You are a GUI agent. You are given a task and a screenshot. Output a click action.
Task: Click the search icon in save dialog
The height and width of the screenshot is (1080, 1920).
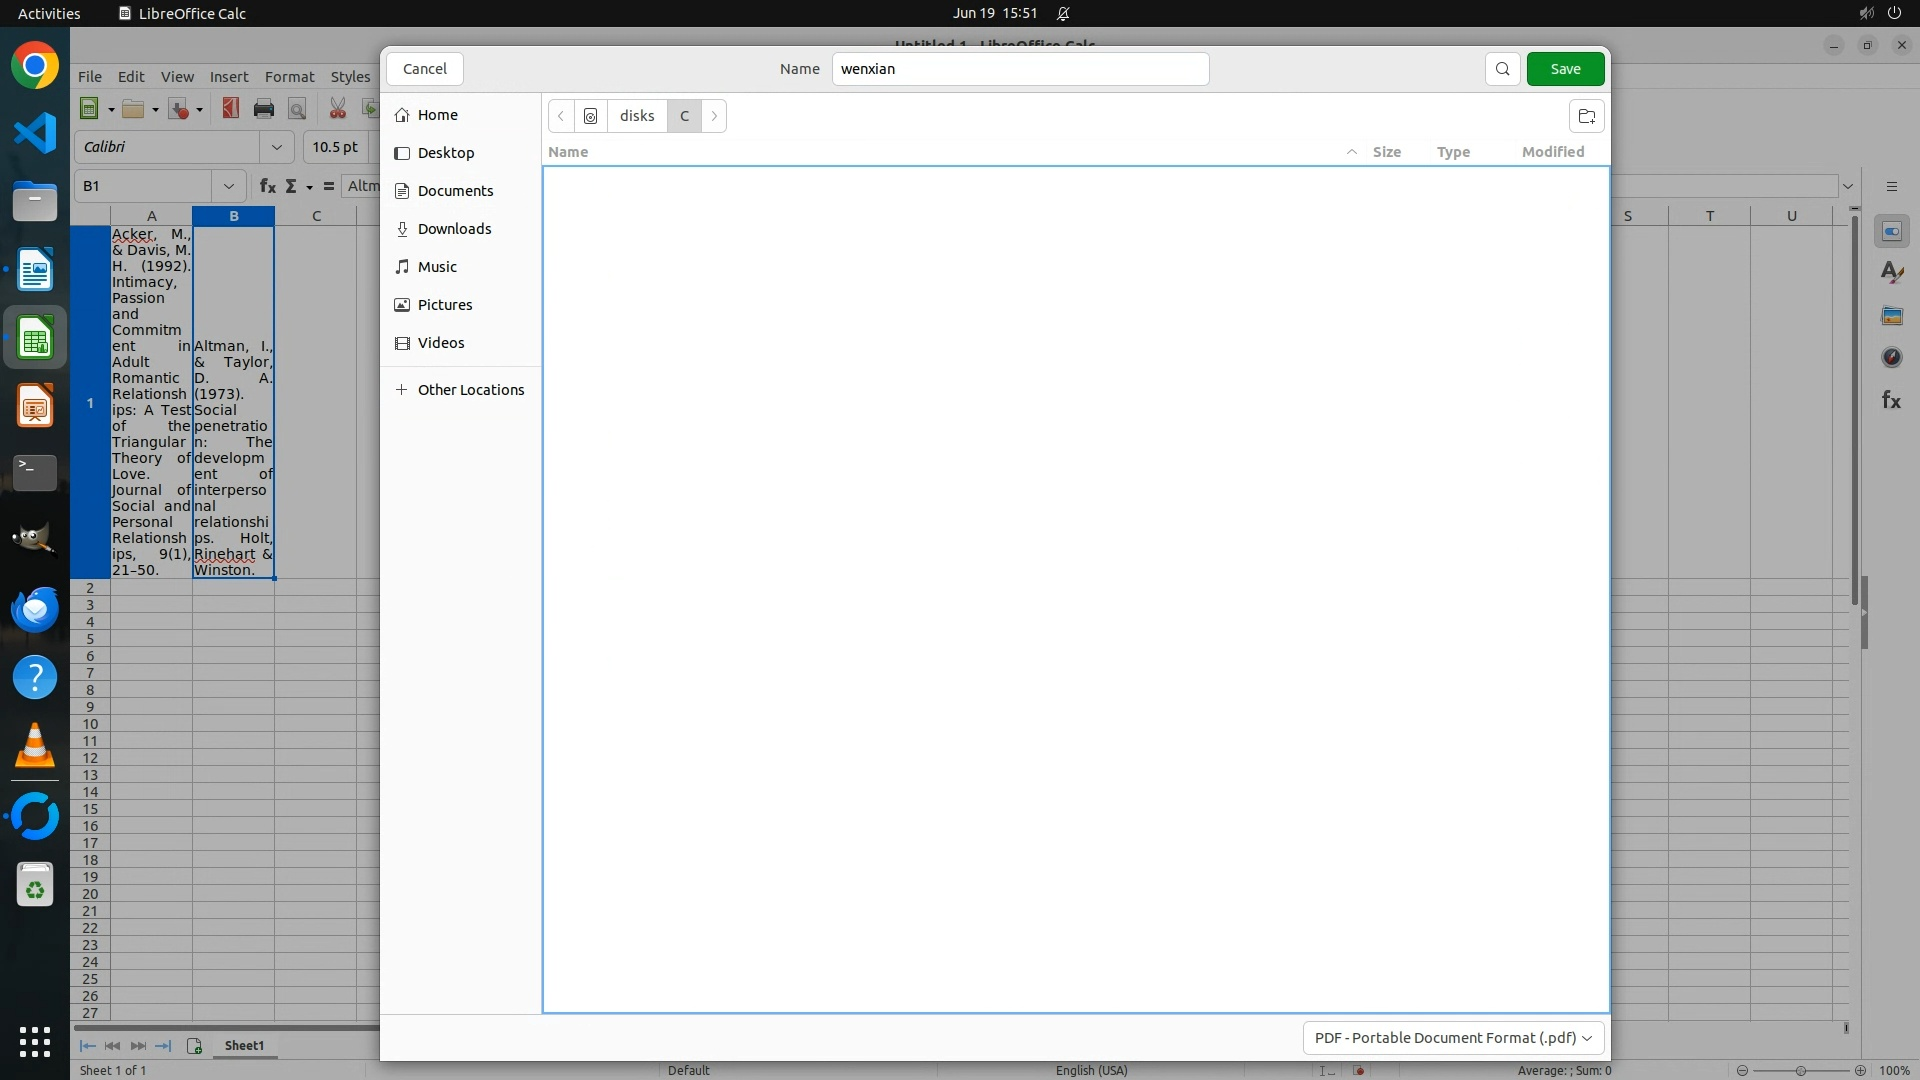pos(1502,69)
